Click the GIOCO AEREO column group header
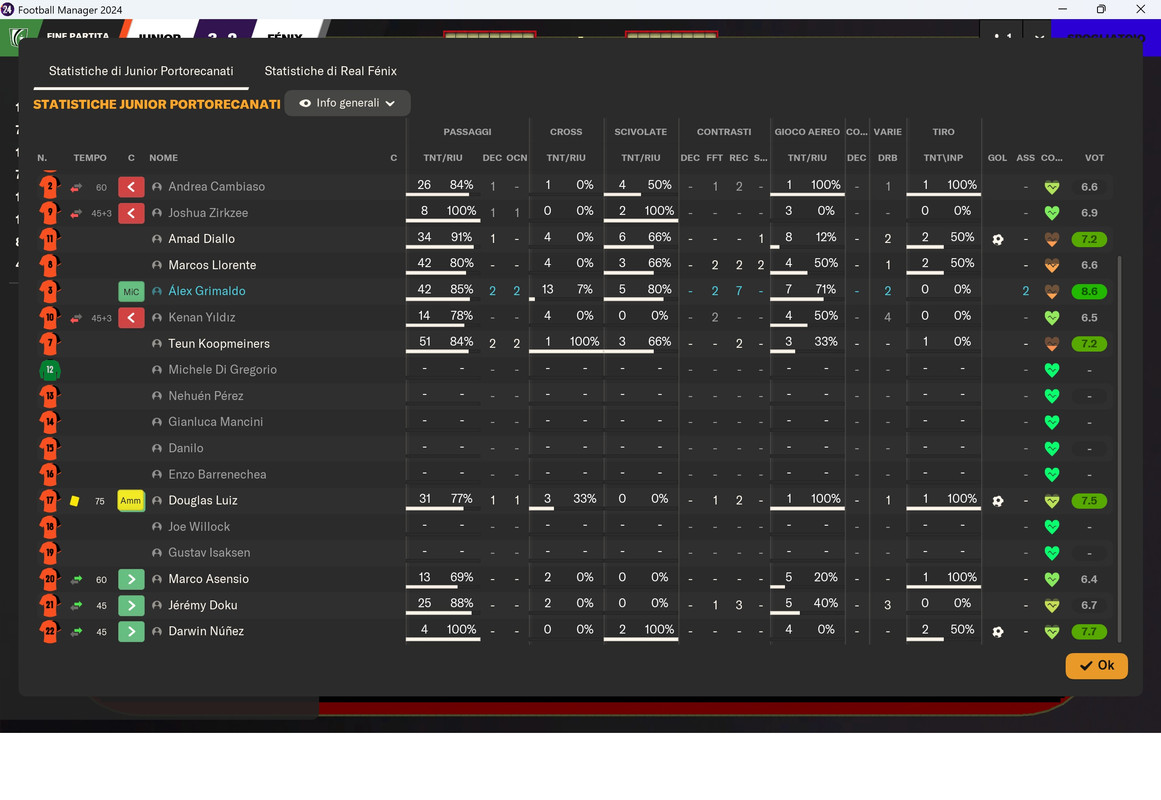The width and height of the screenshot is (1161, 800). coord(807,132)
